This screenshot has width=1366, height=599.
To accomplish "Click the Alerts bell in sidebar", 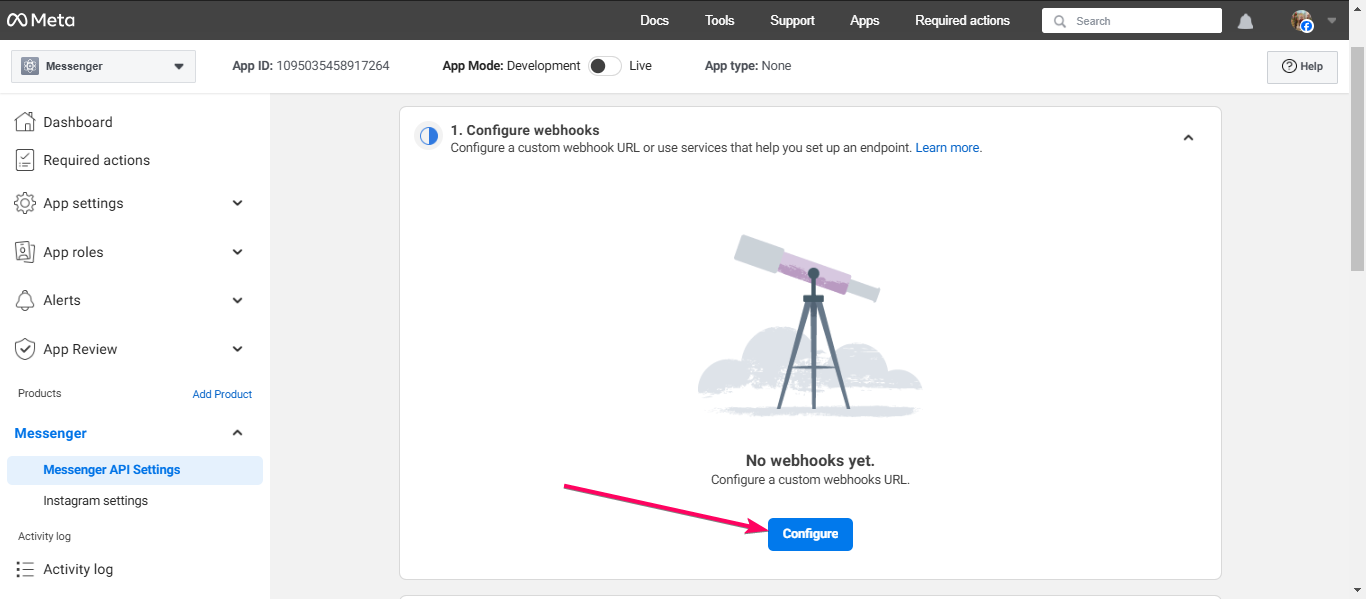I will (25, 300).
